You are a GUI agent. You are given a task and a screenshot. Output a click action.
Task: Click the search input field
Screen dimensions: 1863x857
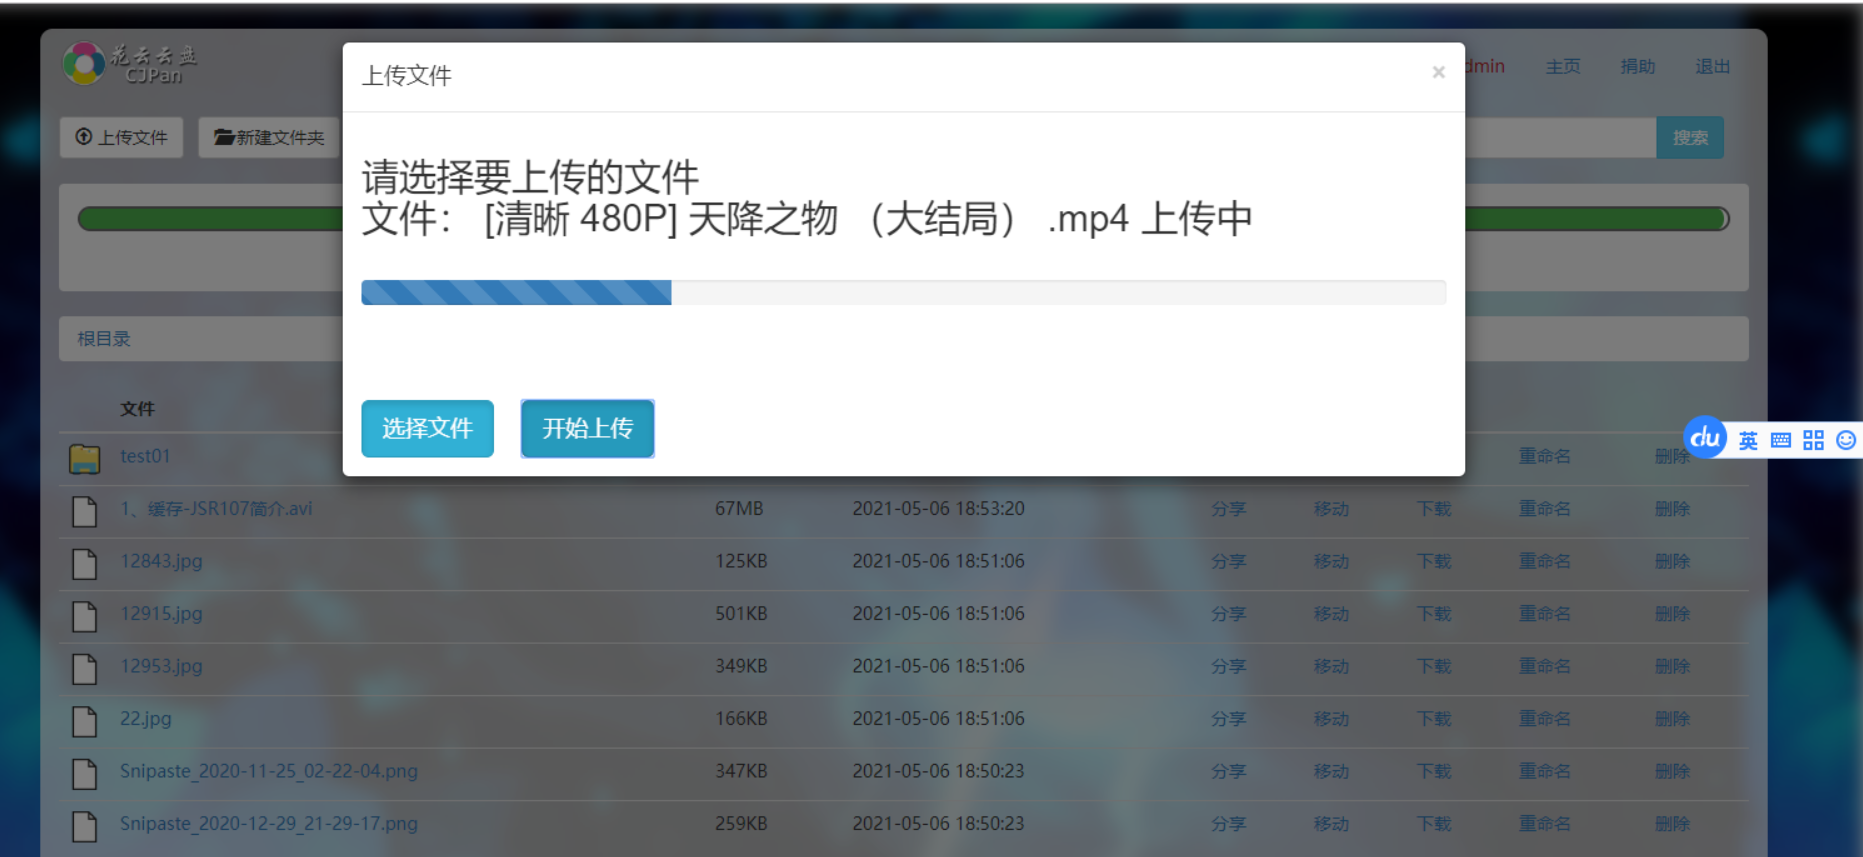coord(1560,137)
